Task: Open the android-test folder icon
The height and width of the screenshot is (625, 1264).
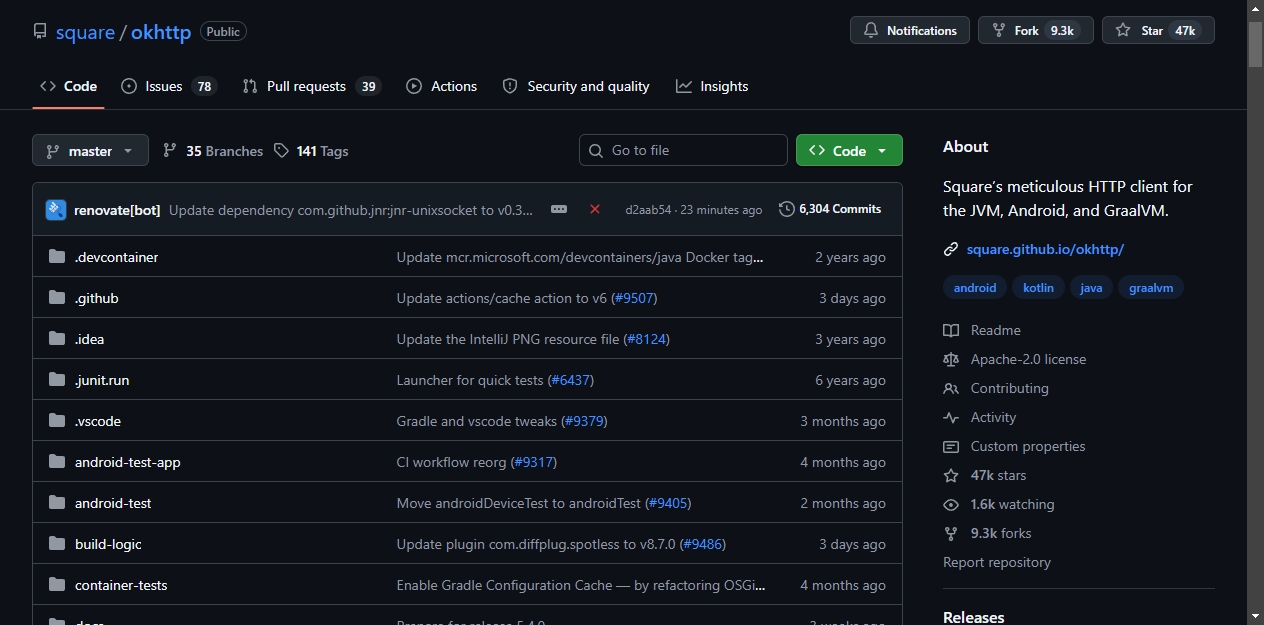Action: coord(57,503)
